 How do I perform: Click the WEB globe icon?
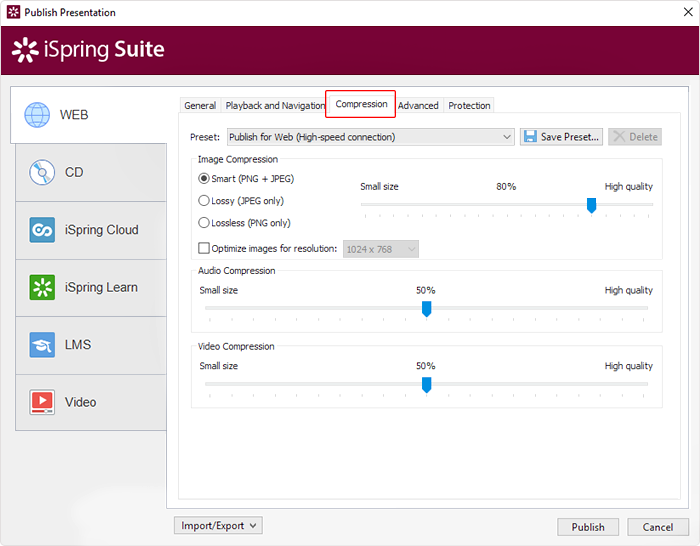[37, 115]
